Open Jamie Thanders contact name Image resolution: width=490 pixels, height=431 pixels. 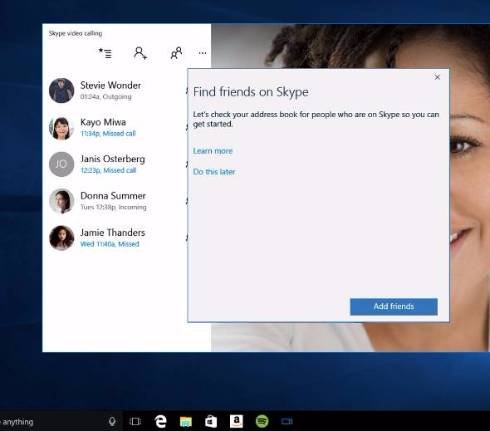tap(113, 233)
